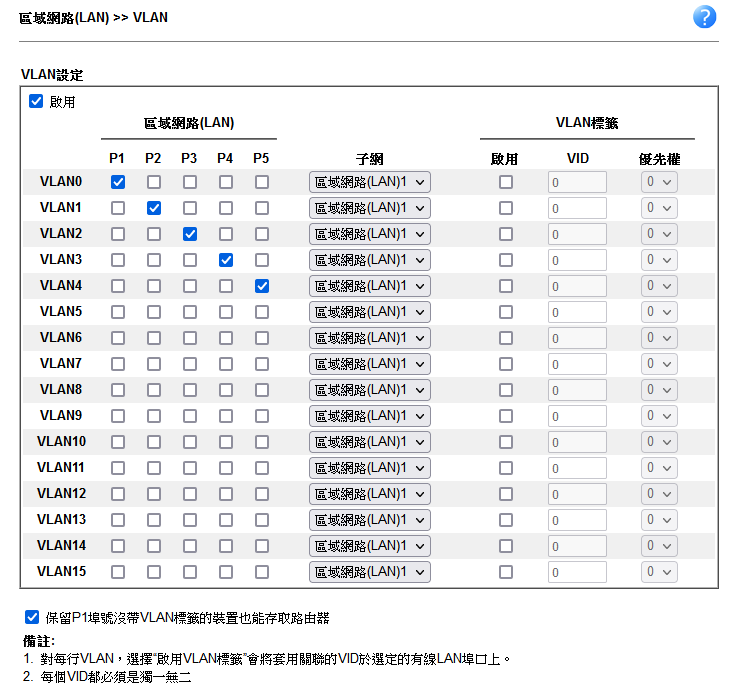
Task: Open subnet selector for VLAN10
Action: click(x=370, y=442)
